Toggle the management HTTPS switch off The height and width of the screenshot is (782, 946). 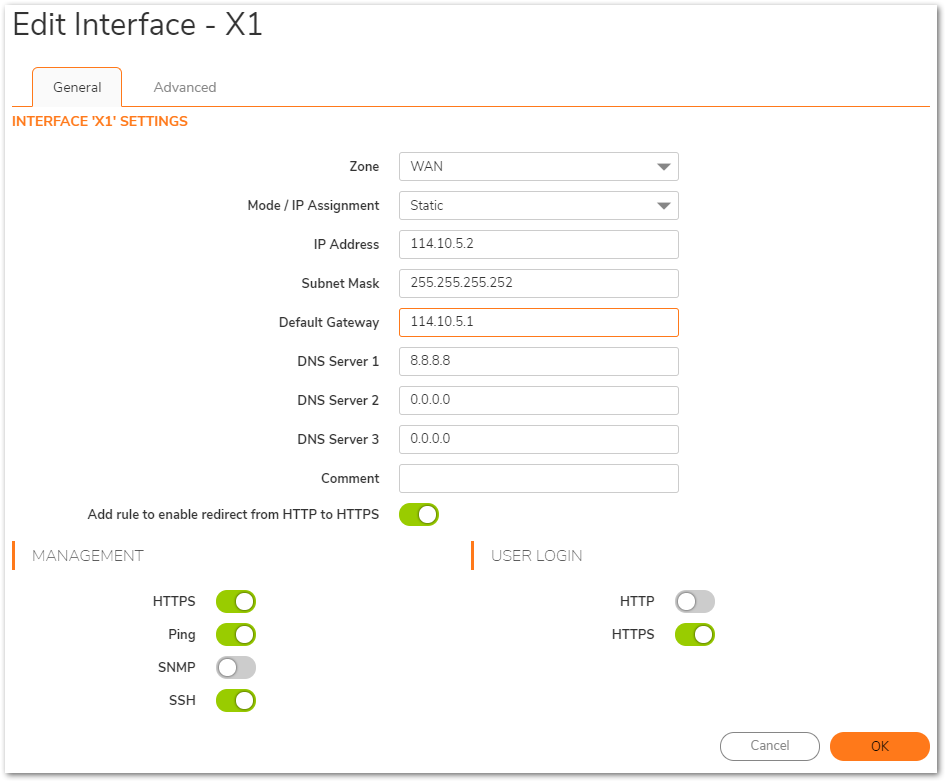(x=236, y=602)
